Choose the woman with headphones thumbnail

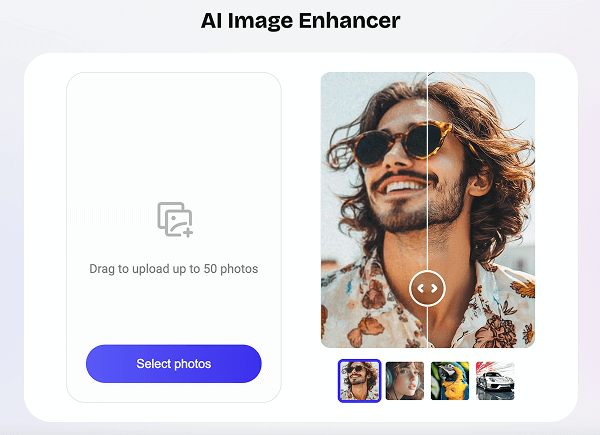405,381
